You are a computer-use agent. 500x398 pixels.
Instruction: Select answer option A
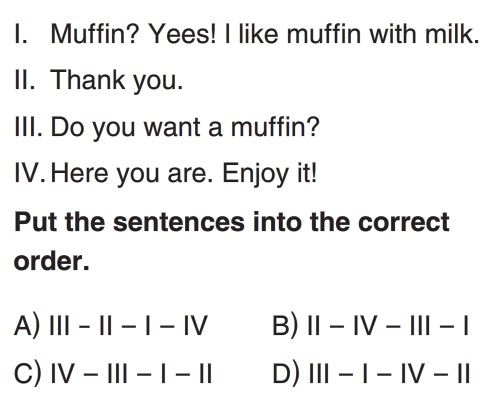tap(111, 326)
